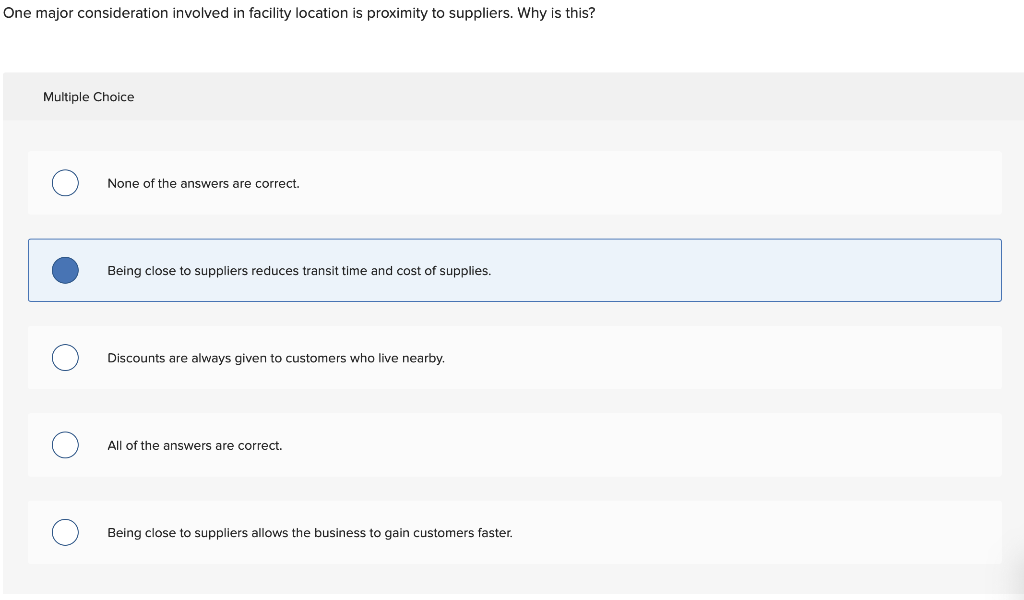Pick the 'gain customers faster' answer's radio button

coord(64,532)
